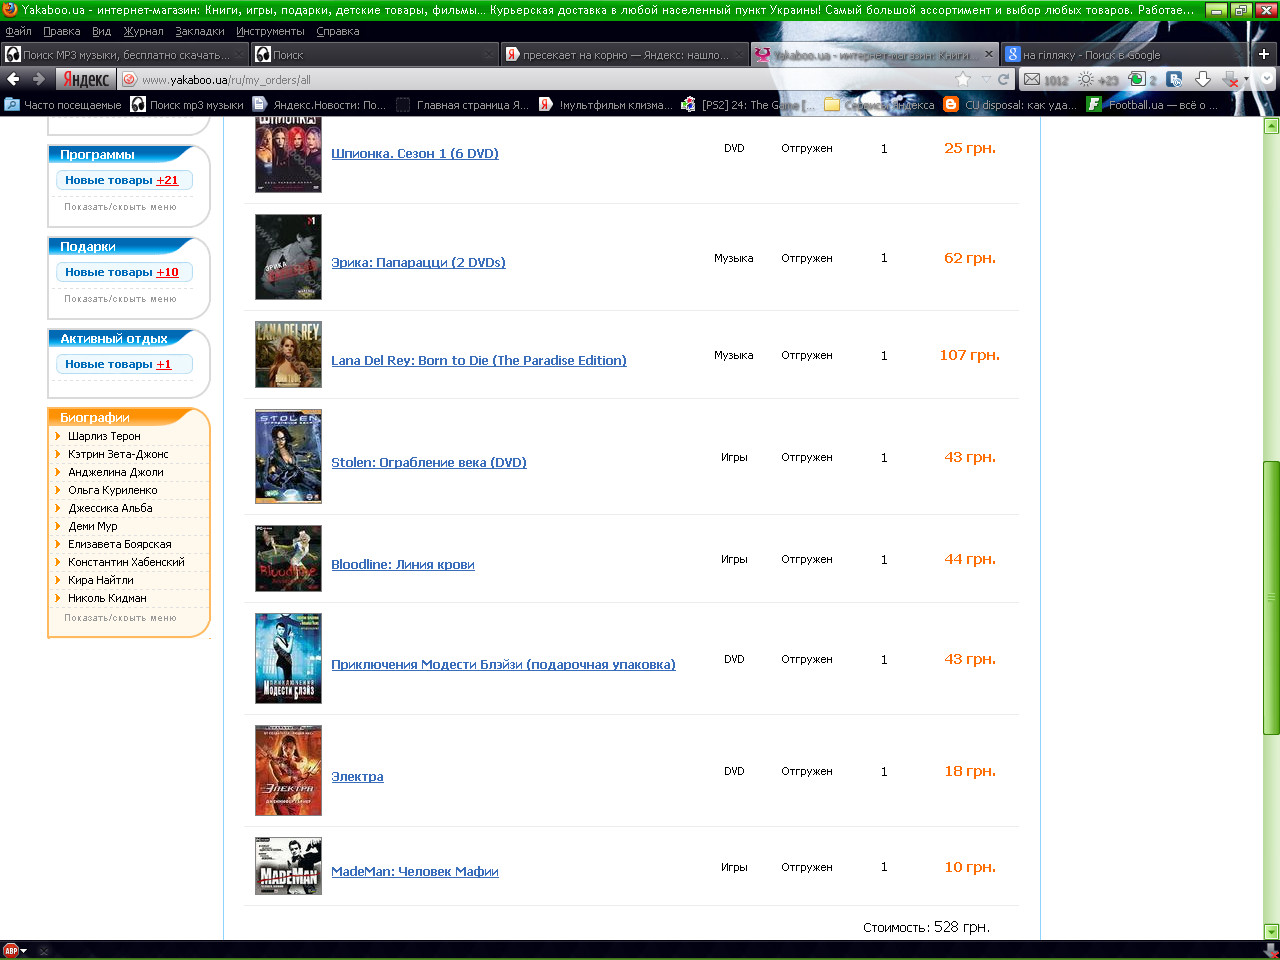Click the Яндекс logo button in toolbar

(86, 79)
